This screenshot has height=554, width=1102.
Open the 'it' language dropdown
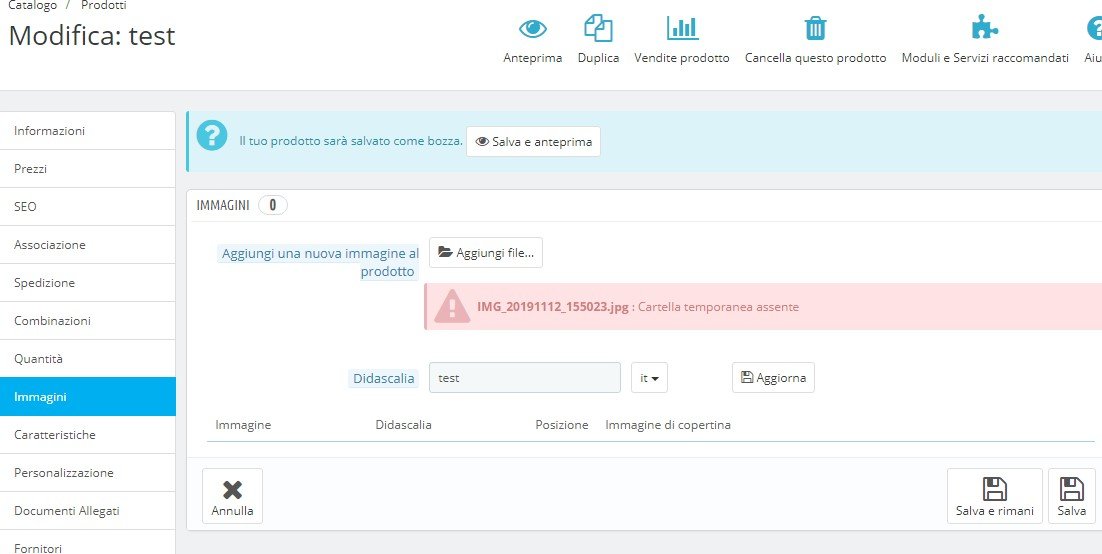click(x=649, y=378)
